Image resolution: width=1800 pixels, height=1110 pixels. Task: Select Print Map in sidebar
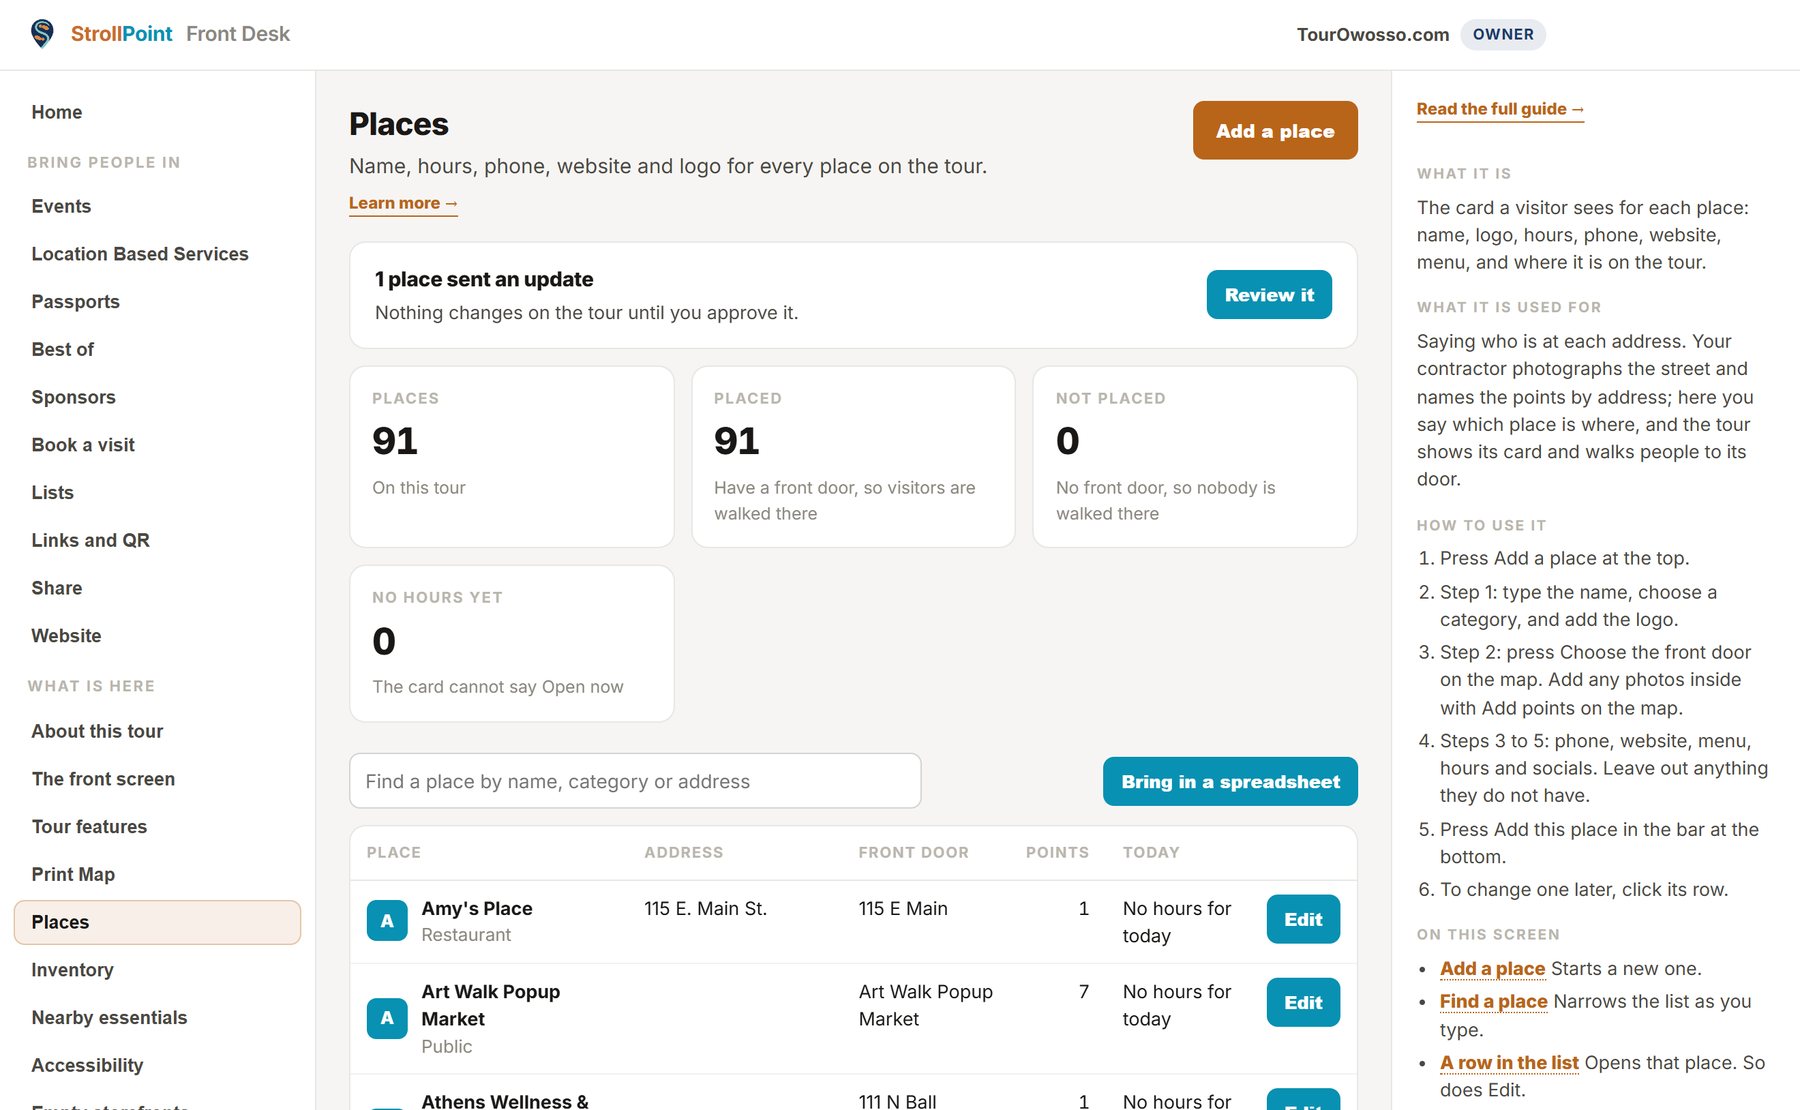point(73,874)
